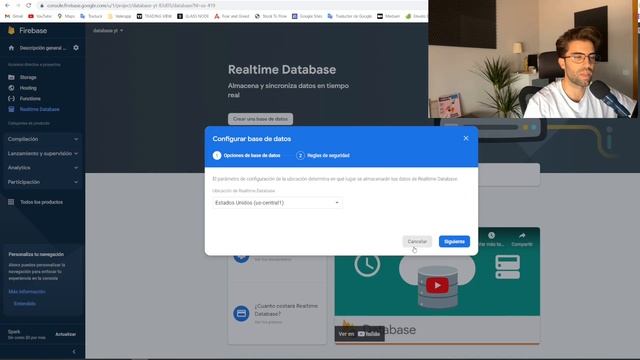
Task: Click the browser forward arrow
Action: click(18, 5)
